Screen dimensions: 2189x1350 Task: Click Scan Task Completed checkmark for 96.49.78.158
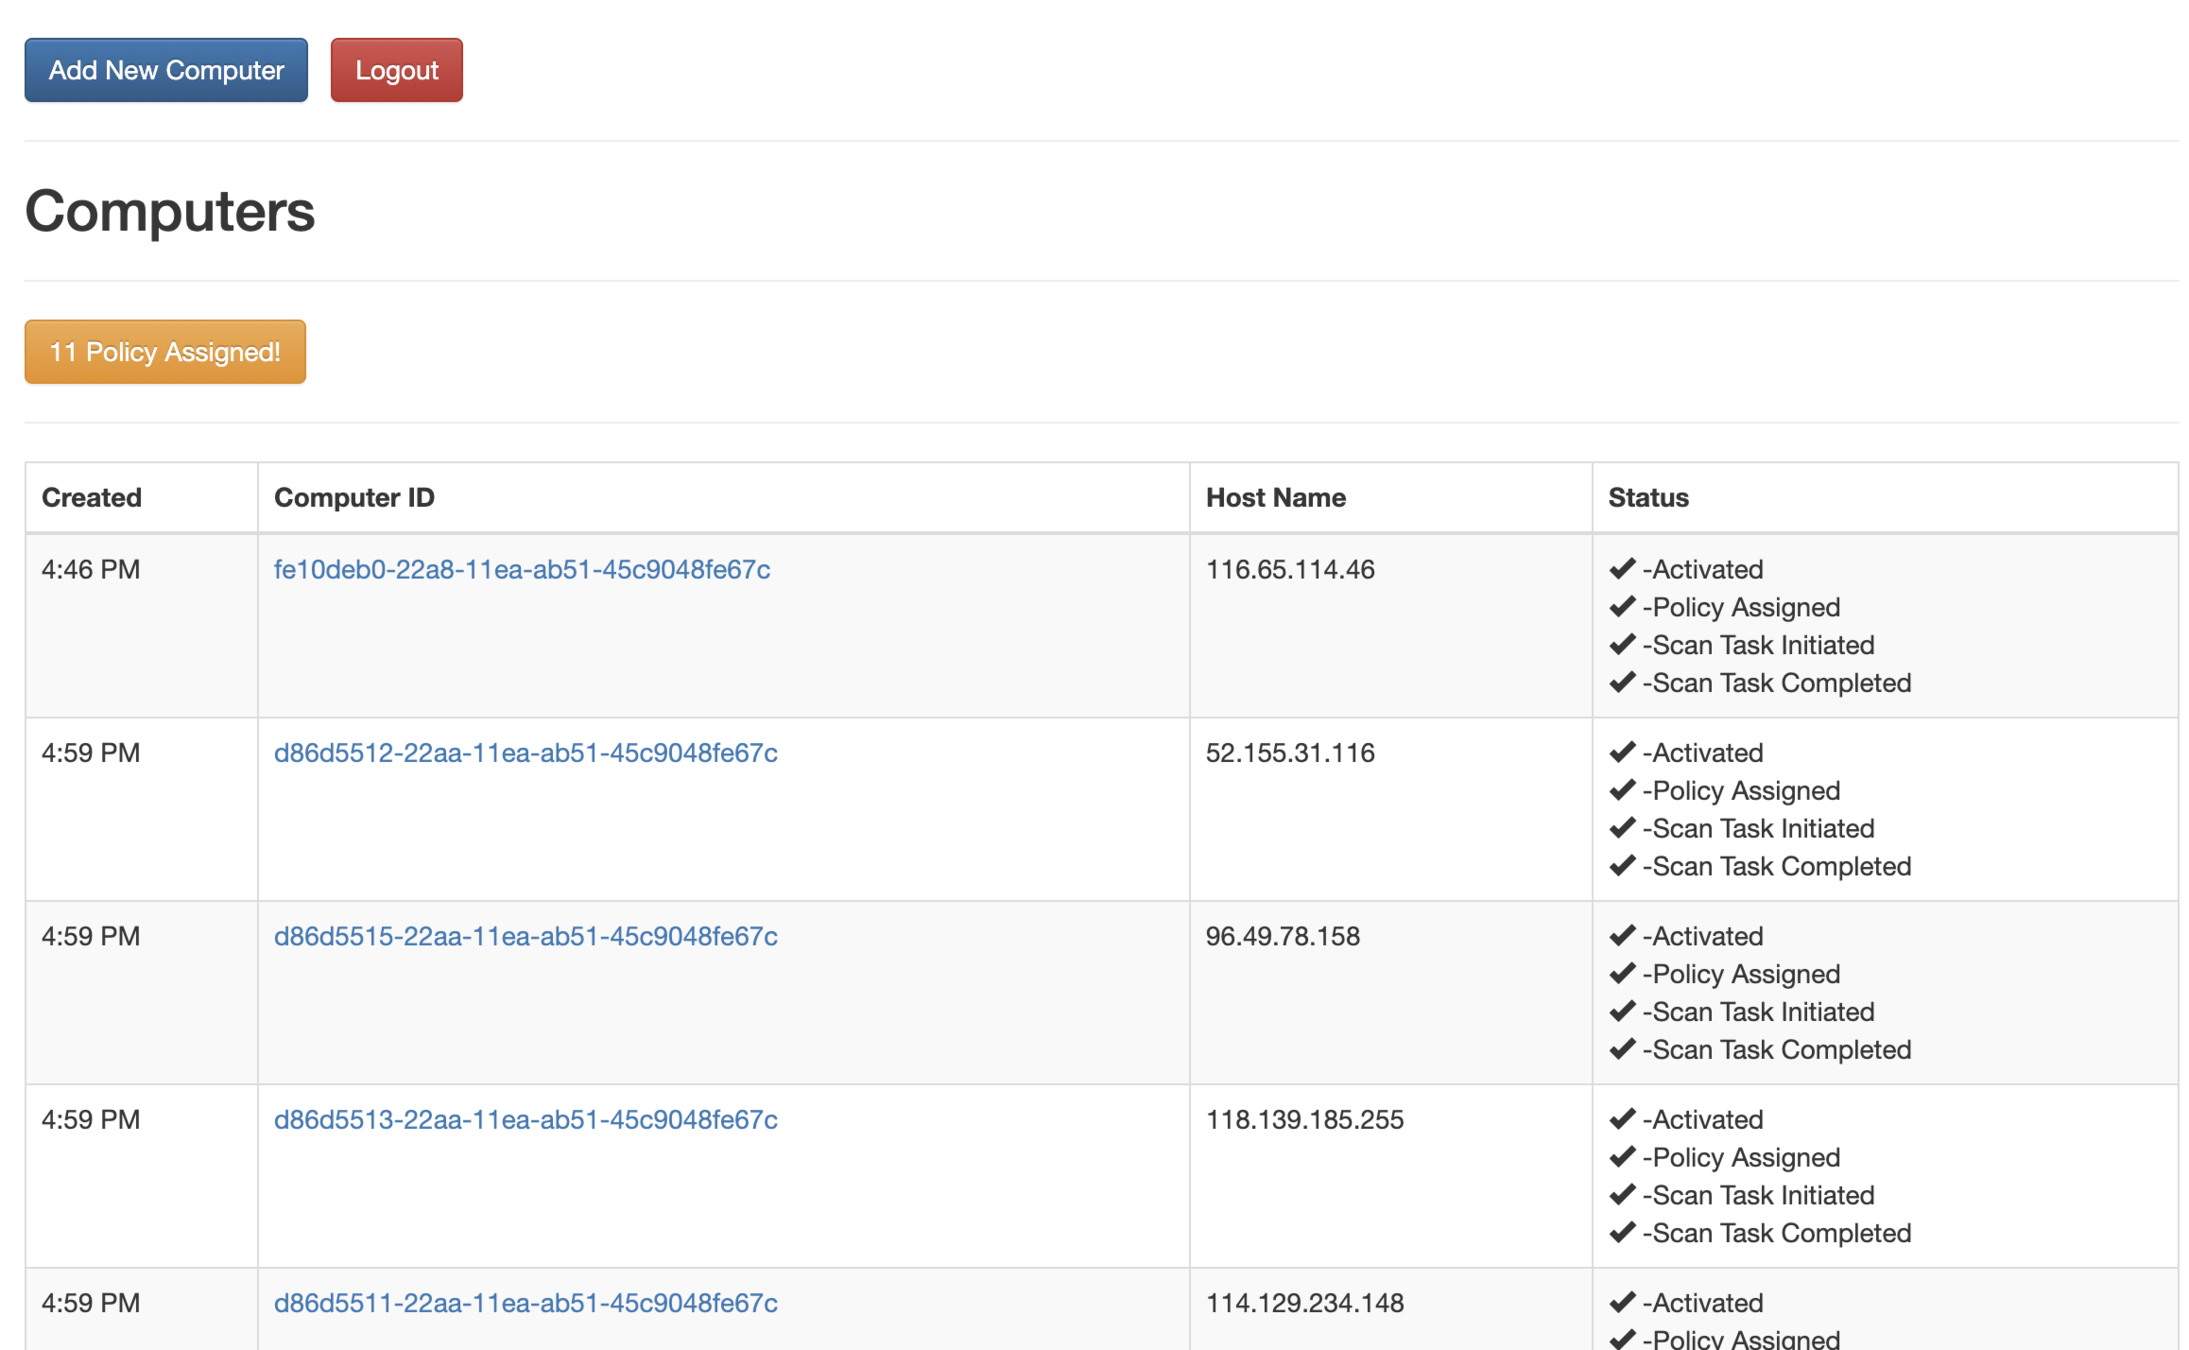click(1621, 1049)
